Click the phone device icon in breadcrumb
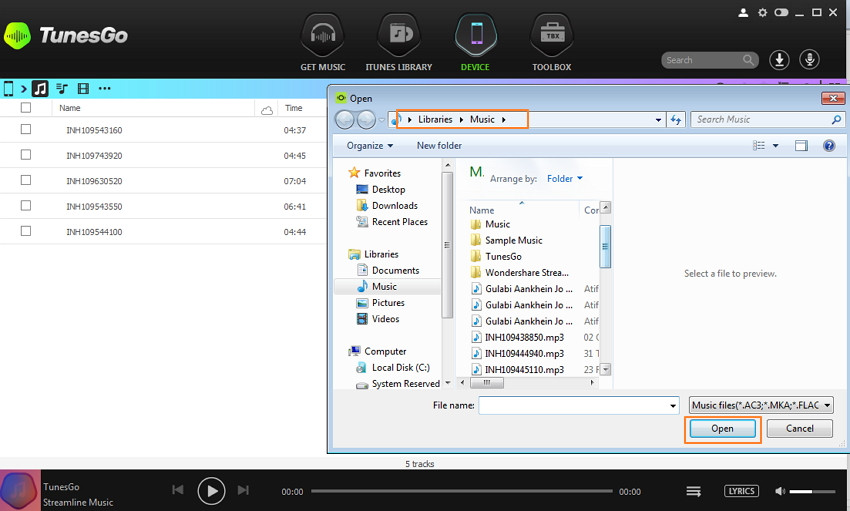The height and width of the screenshot is (511, 850). coord(8,88)
